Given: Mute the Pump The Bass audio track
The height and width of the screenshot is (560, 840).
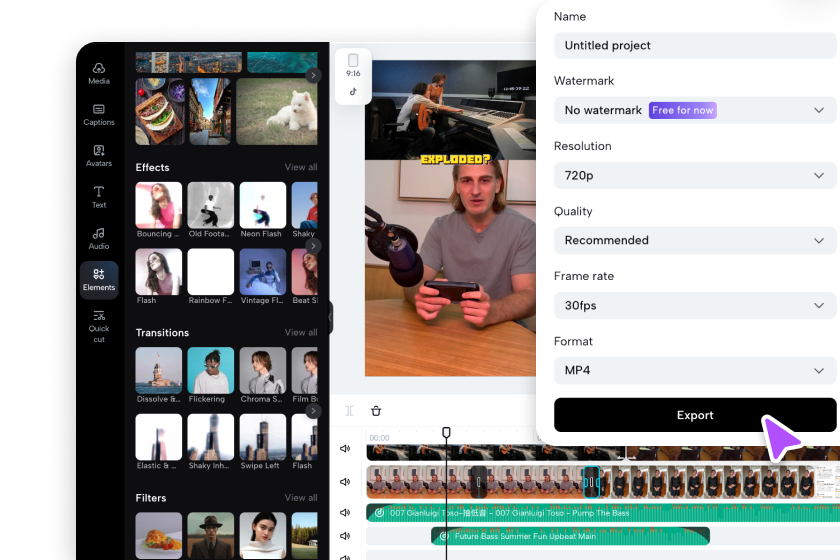Looking at the screenshot, I should (345, 512).
